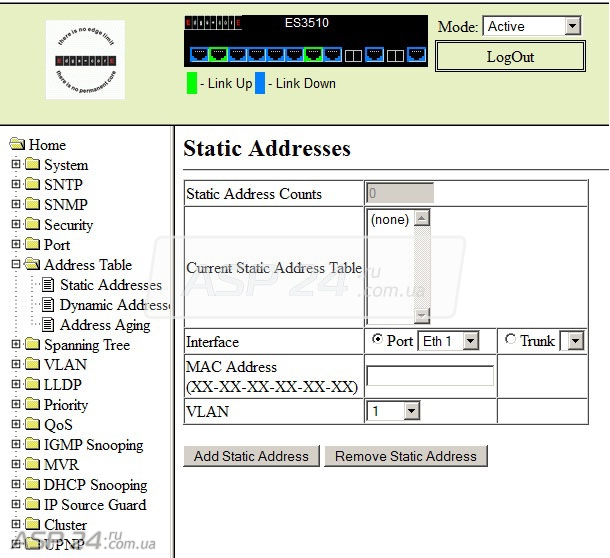Viewport: 610px width, 558px height.
Task: Open Address Aging page link
Action: click(105, 325)
